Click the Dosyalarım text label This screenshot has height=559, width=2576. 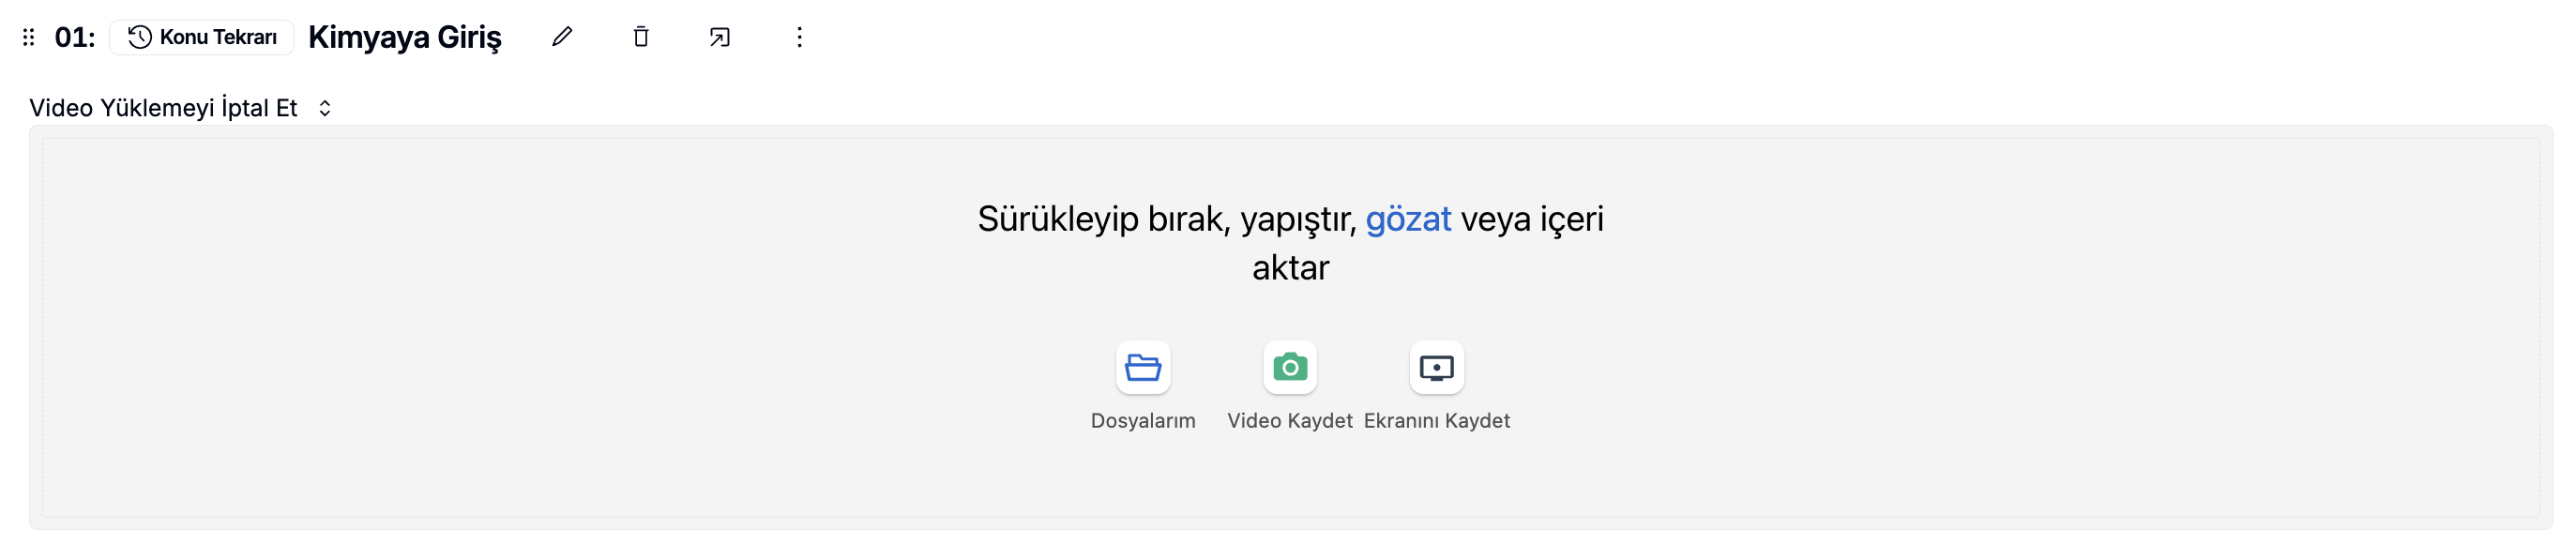coord(1143,421)
